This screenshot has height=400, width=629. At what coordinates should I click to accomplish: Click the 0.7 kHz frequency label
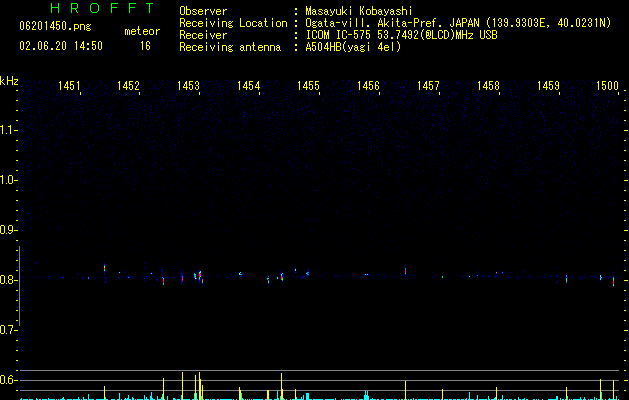pyautogui.click(x=8, y=330)
